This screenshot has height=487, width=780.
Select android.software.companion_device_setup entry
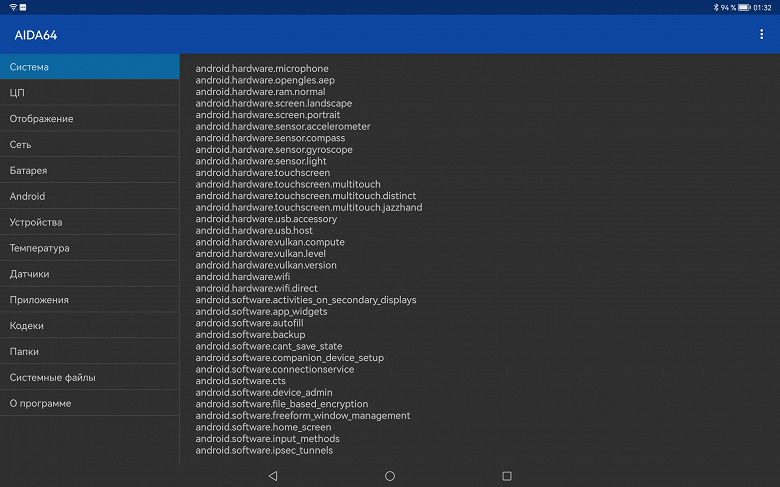tap(290, 358)
